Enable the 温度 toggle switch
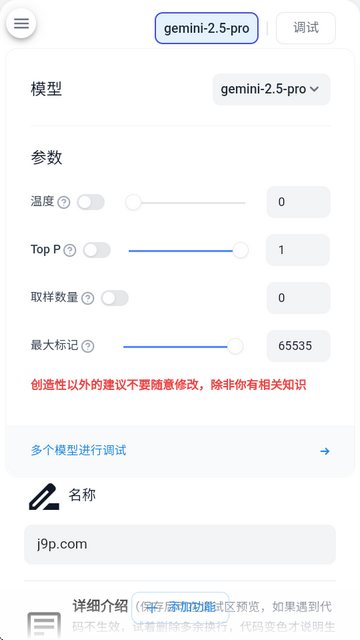The width and height of the screenshot is (360, 640). point(91,202)
